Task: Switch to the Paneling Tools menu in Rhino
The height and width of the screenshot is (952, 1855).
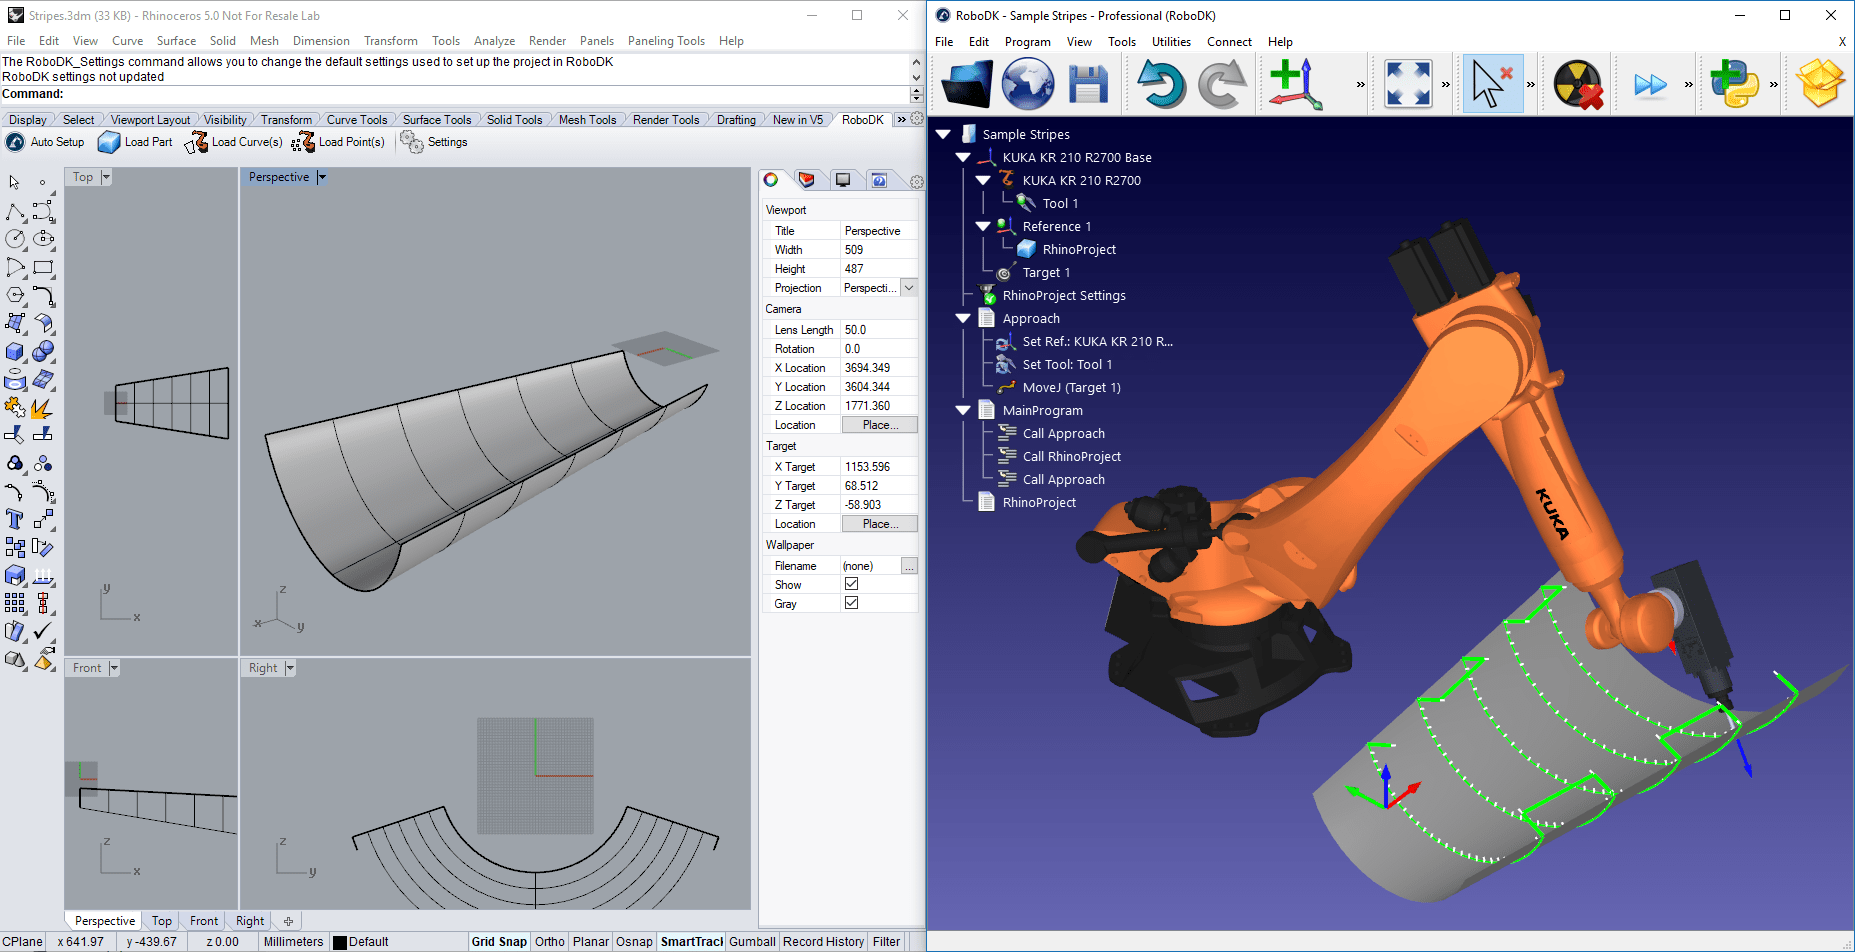Action: [666, 41]
